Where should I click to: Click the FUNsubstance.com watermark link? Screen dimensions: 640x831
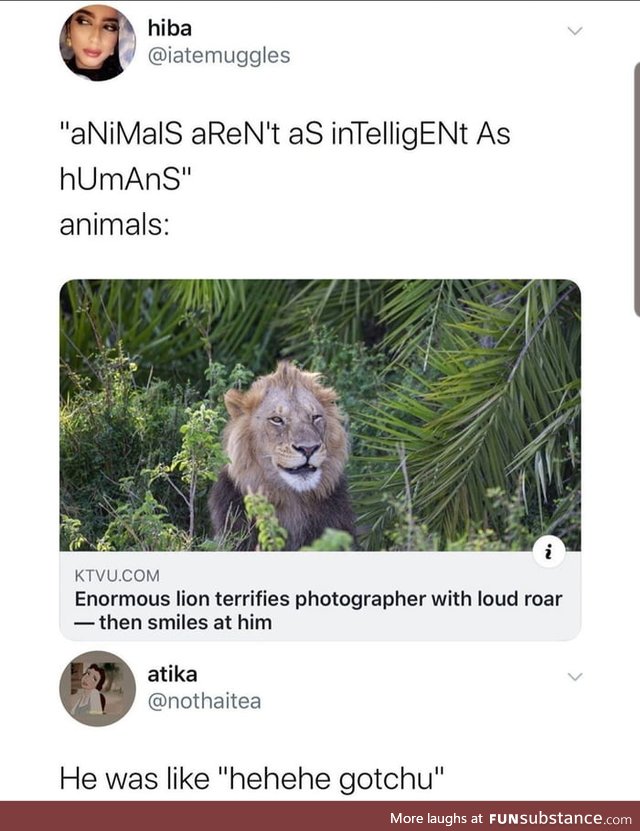click(561, 818)
